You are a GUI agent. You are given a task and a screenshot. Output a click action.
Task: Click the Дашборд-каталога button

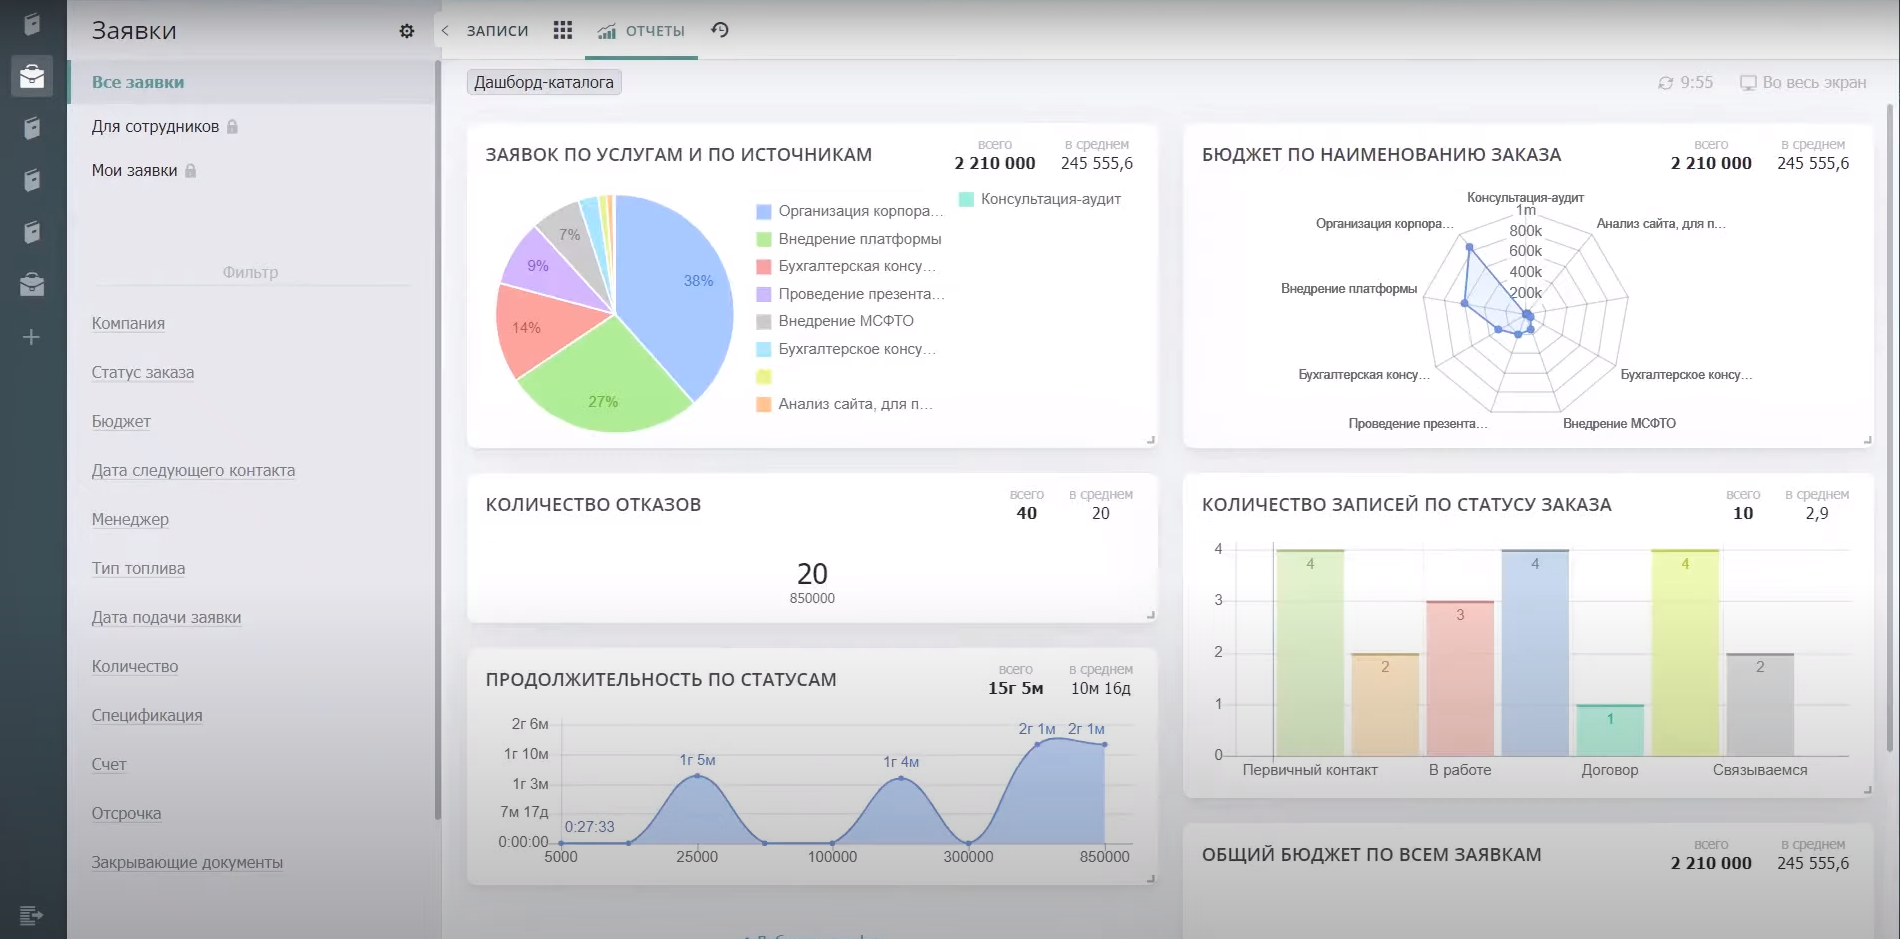click(x=544, y=82)
